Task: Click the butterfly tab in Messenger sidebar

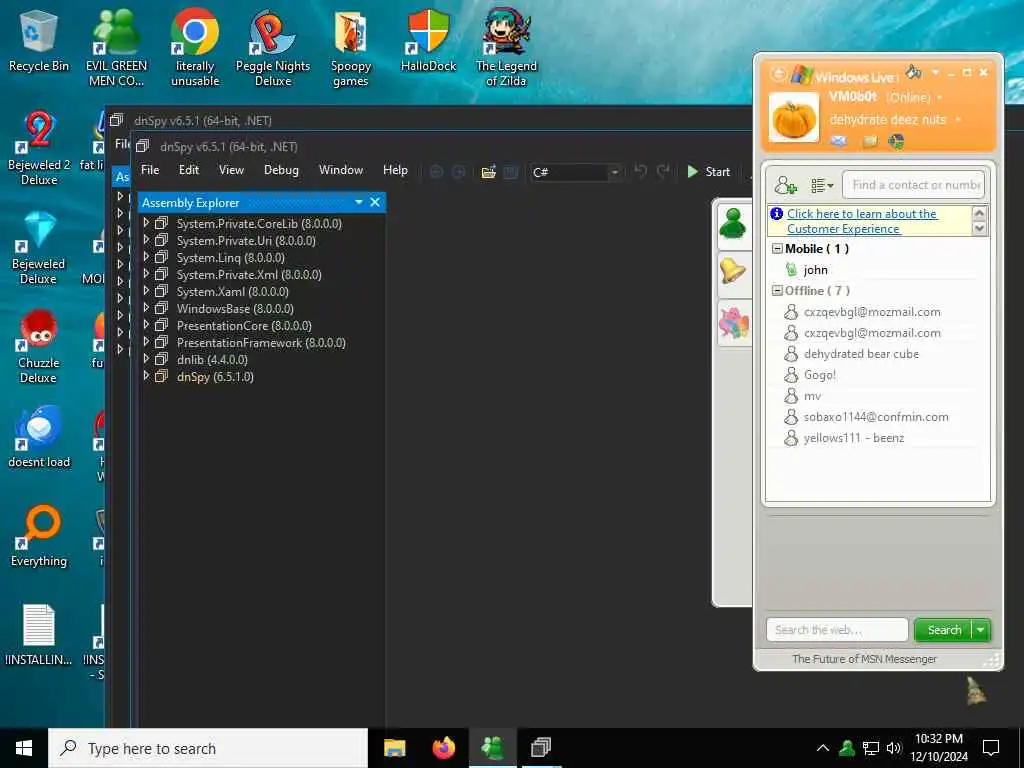Action: pyautogui.click(x=733, y=322)
